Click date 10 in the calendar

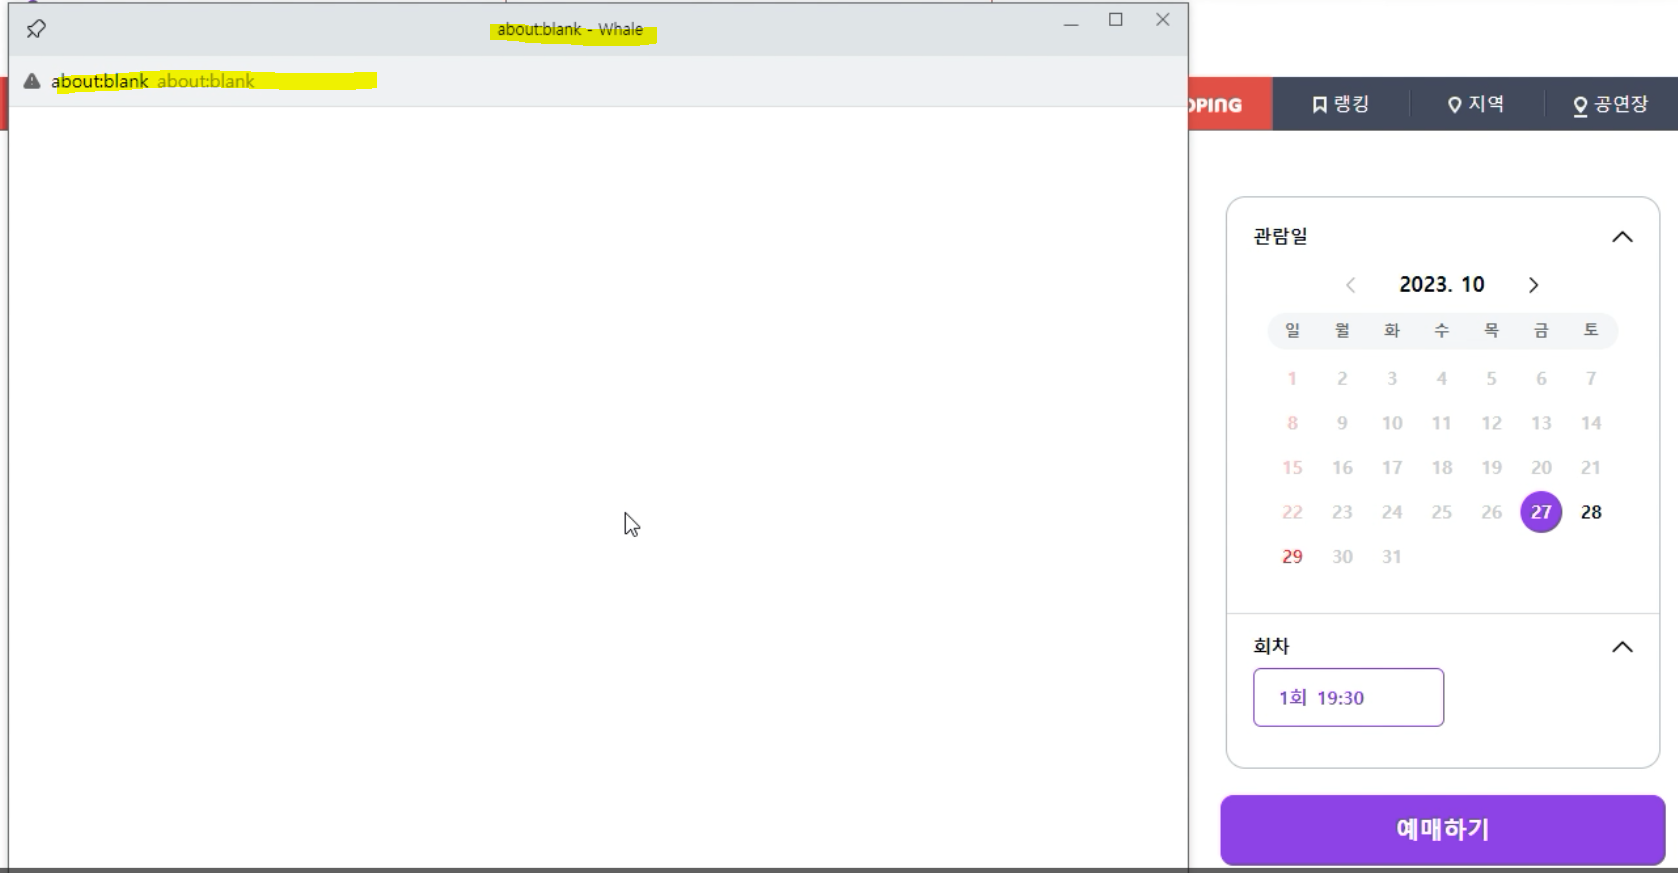coord(1392,423)
